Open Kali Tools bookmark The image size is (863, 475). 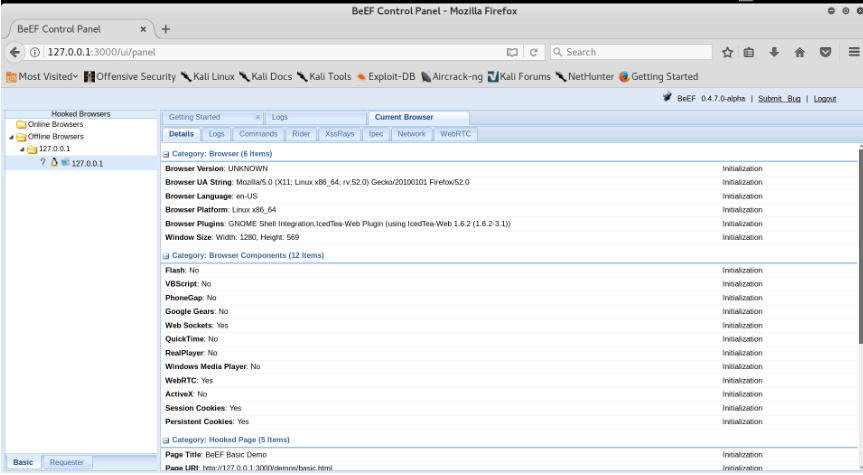pos(324,77)
